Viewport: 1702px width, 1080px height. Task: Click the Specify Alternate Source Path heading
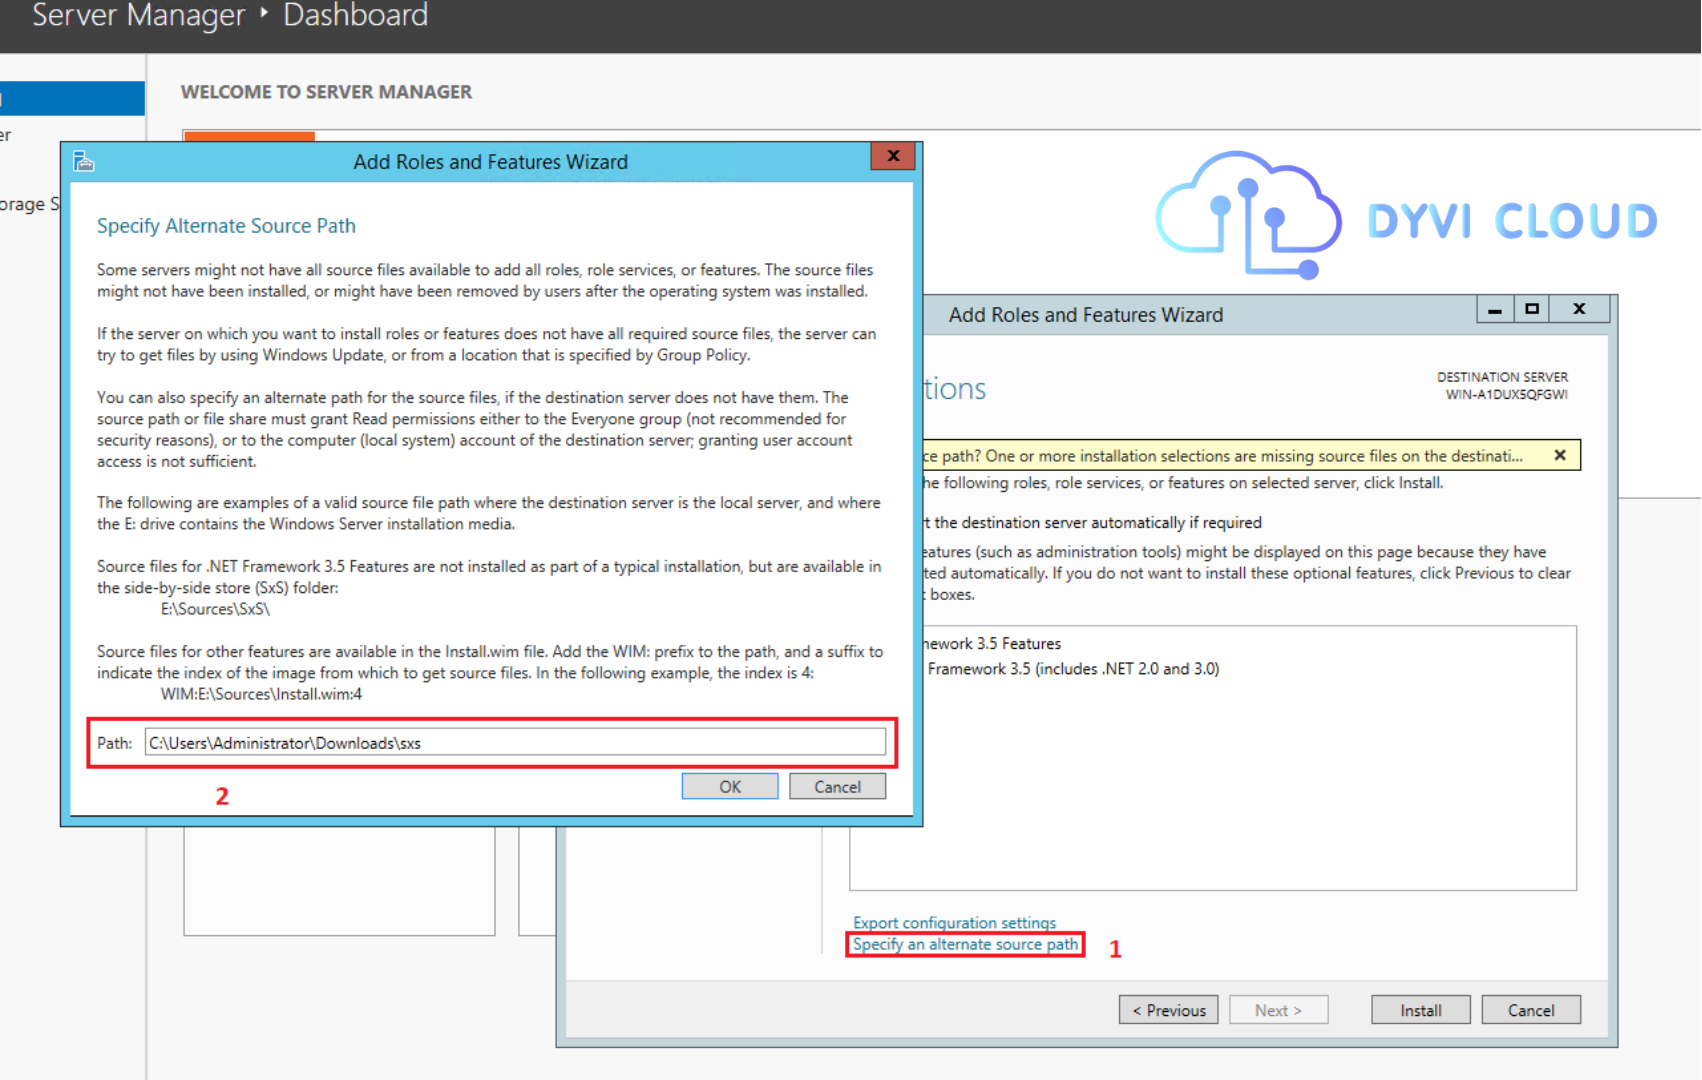point(226,226)
